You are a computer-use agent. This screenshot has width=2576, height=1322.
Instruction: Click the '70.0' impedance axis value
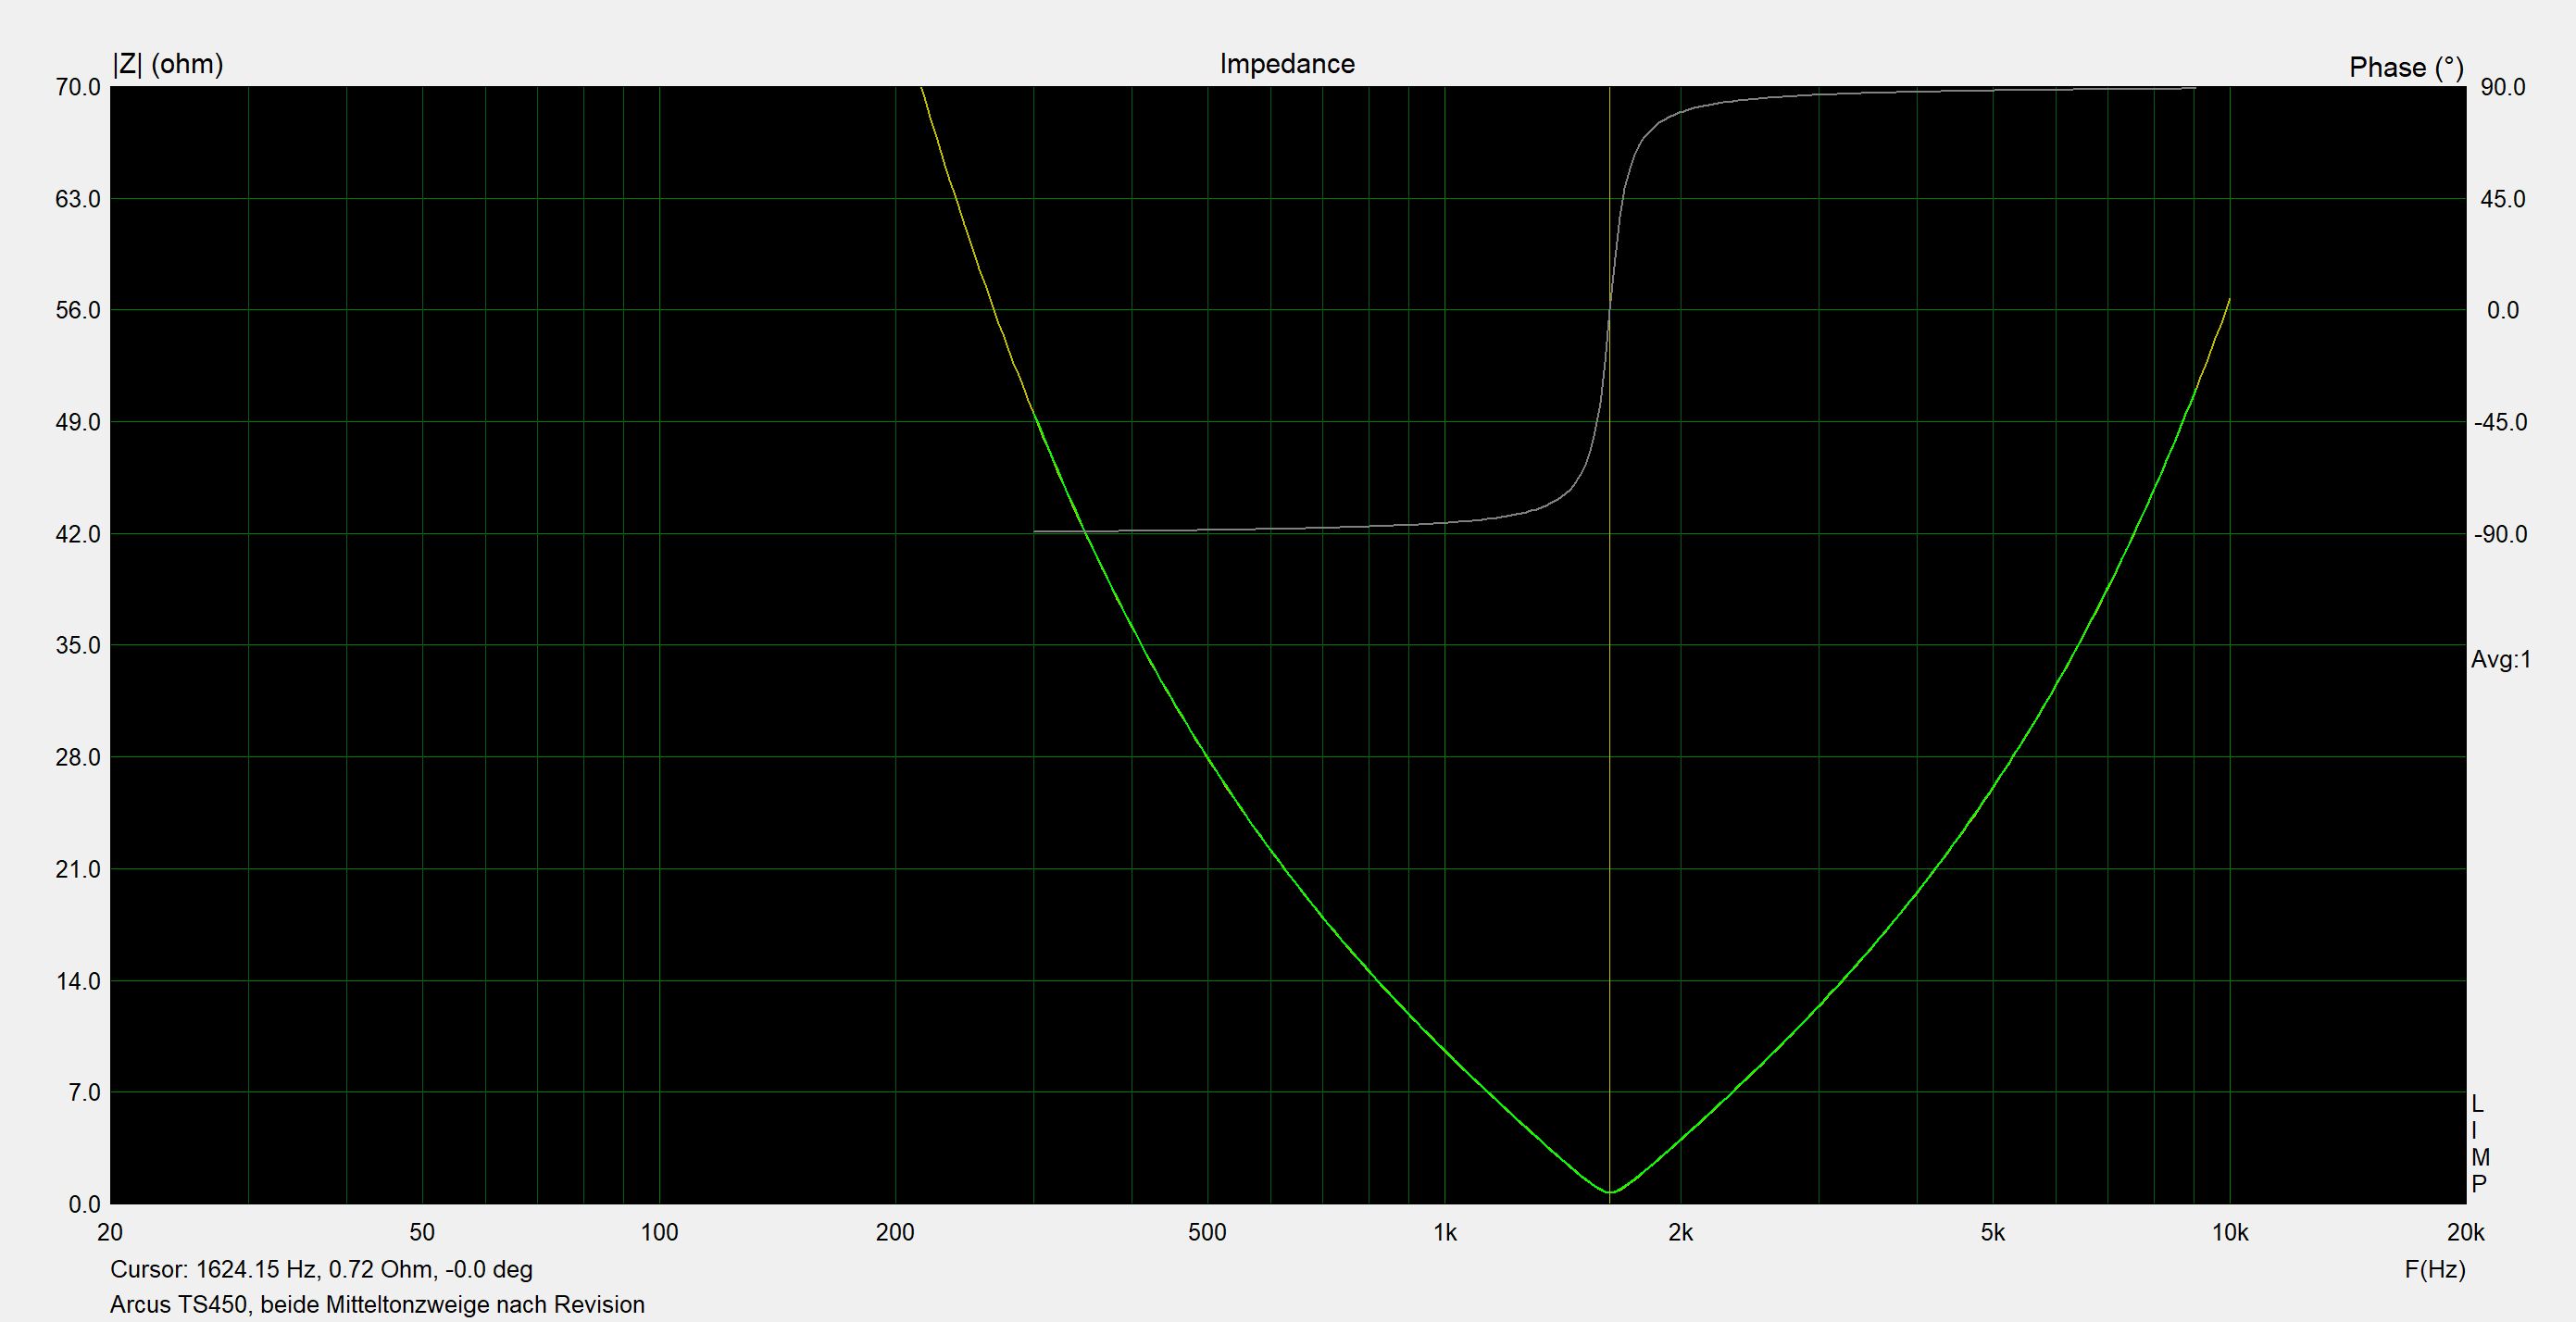tap(79, 87)
